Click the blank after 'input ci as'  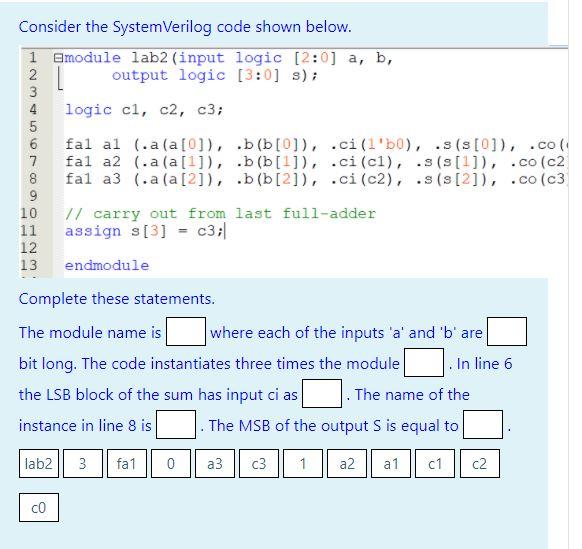[322, 393]
